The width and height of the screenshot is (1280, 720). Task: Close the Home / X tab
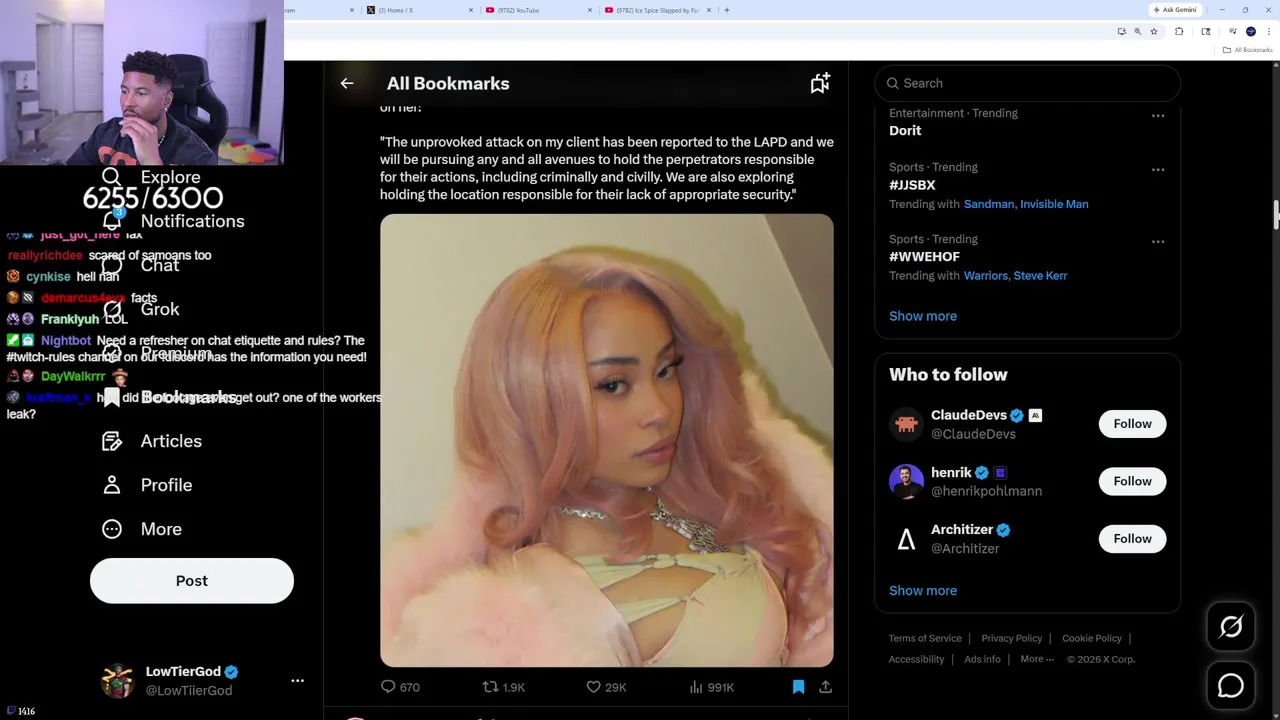(471, 10)
